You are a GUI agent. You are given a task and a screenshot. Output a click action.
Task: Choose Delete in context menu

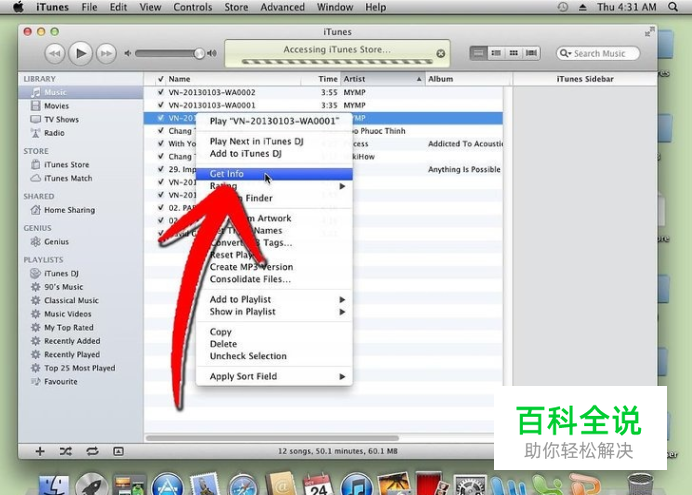coord(274,344)
